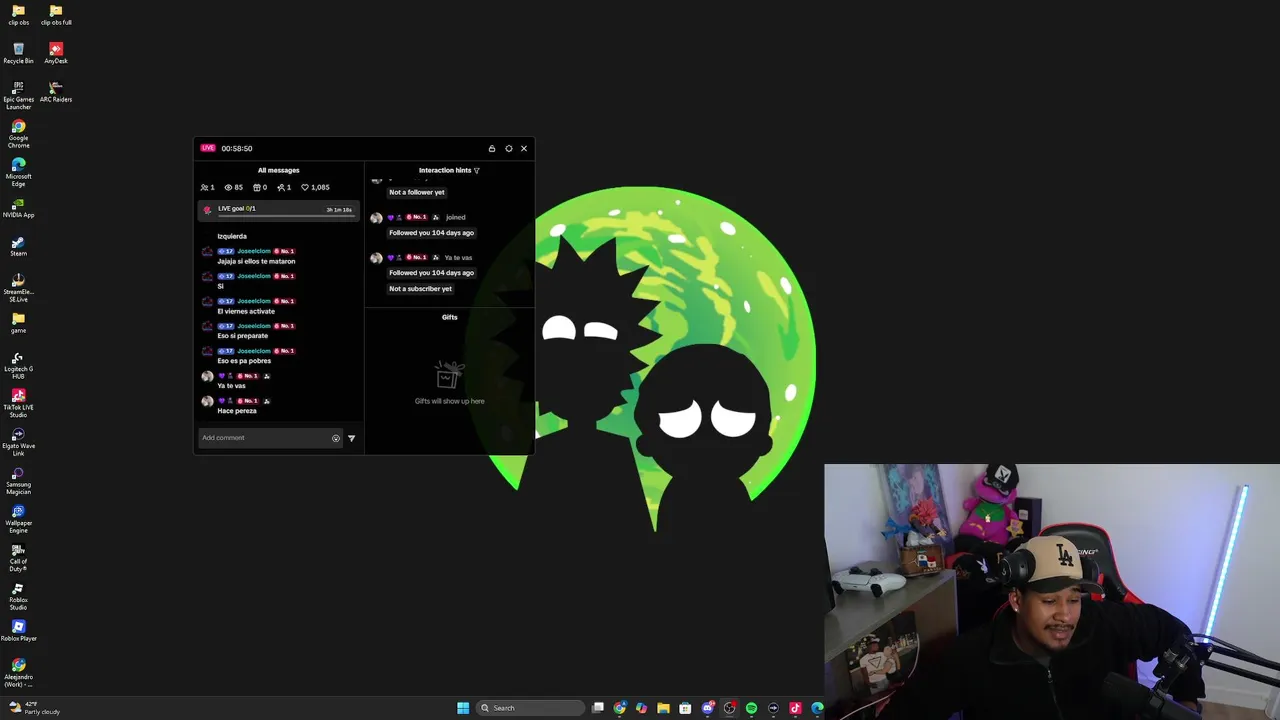Select the StreamElements SE.Live shortcut

point(18,288)
